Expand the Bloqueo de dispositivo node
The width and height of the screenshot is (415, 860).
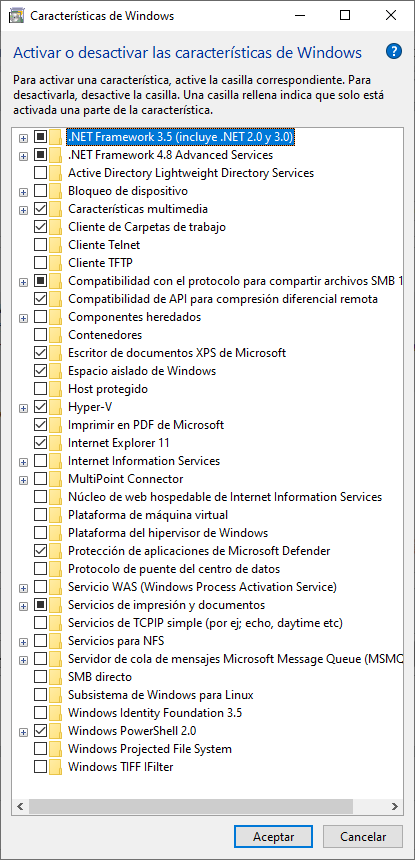pyautogui.click(x=23, y=193)
